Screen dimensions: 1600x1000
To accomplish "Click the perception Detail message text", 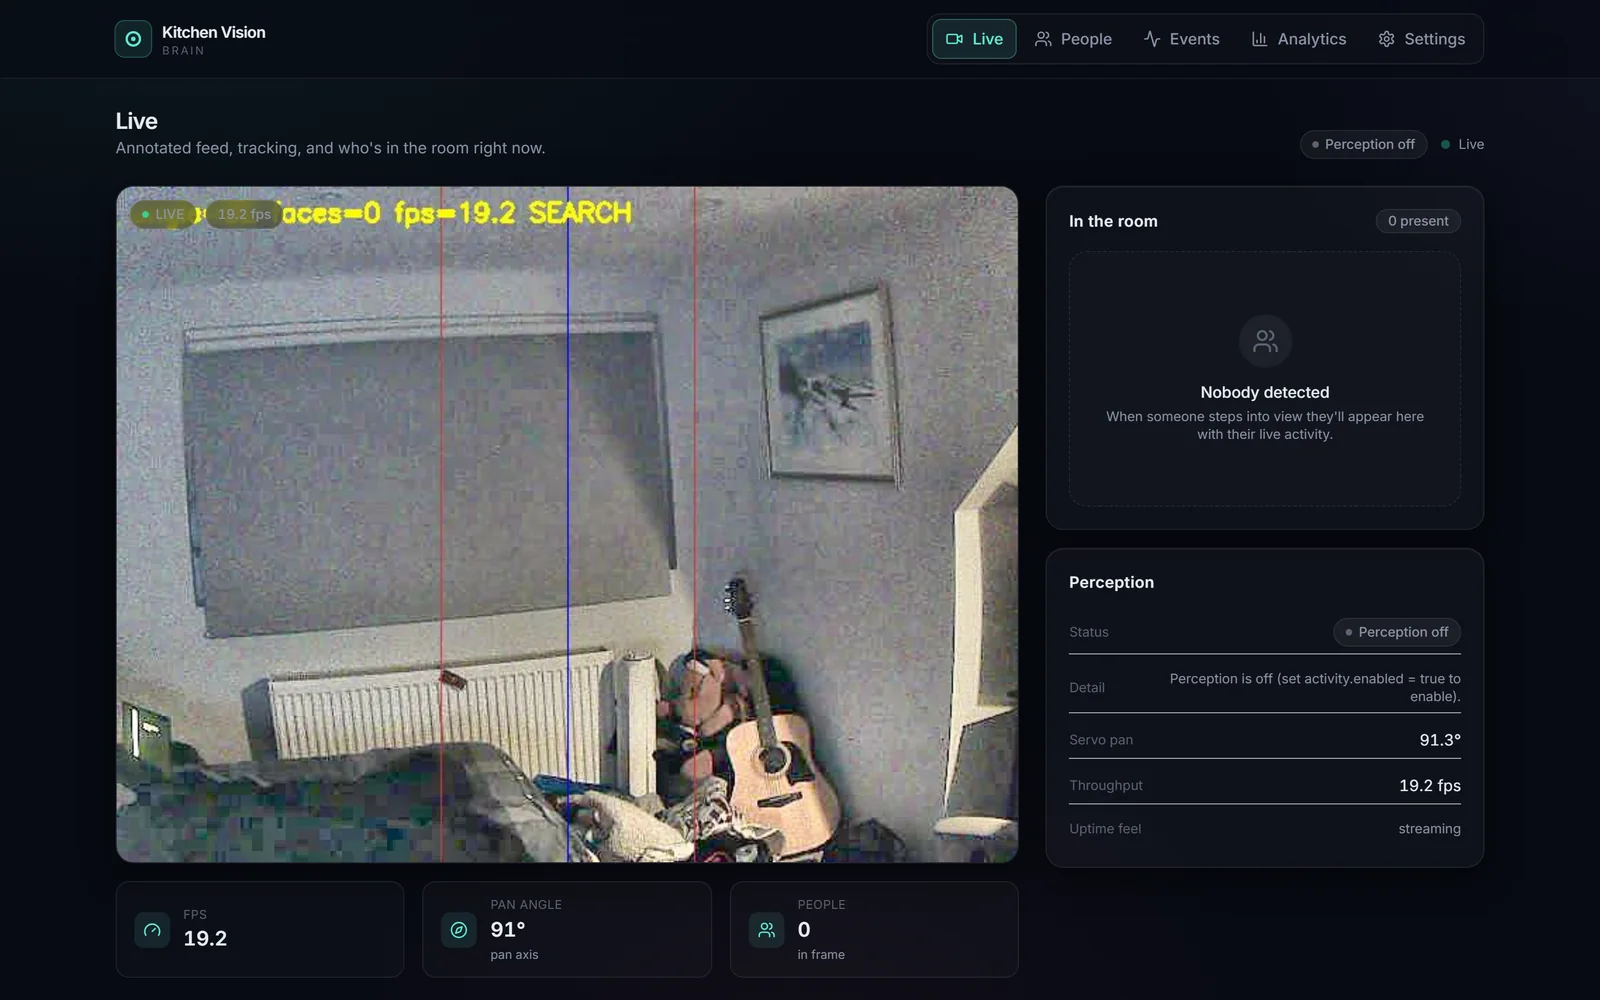I will 1314,687.
